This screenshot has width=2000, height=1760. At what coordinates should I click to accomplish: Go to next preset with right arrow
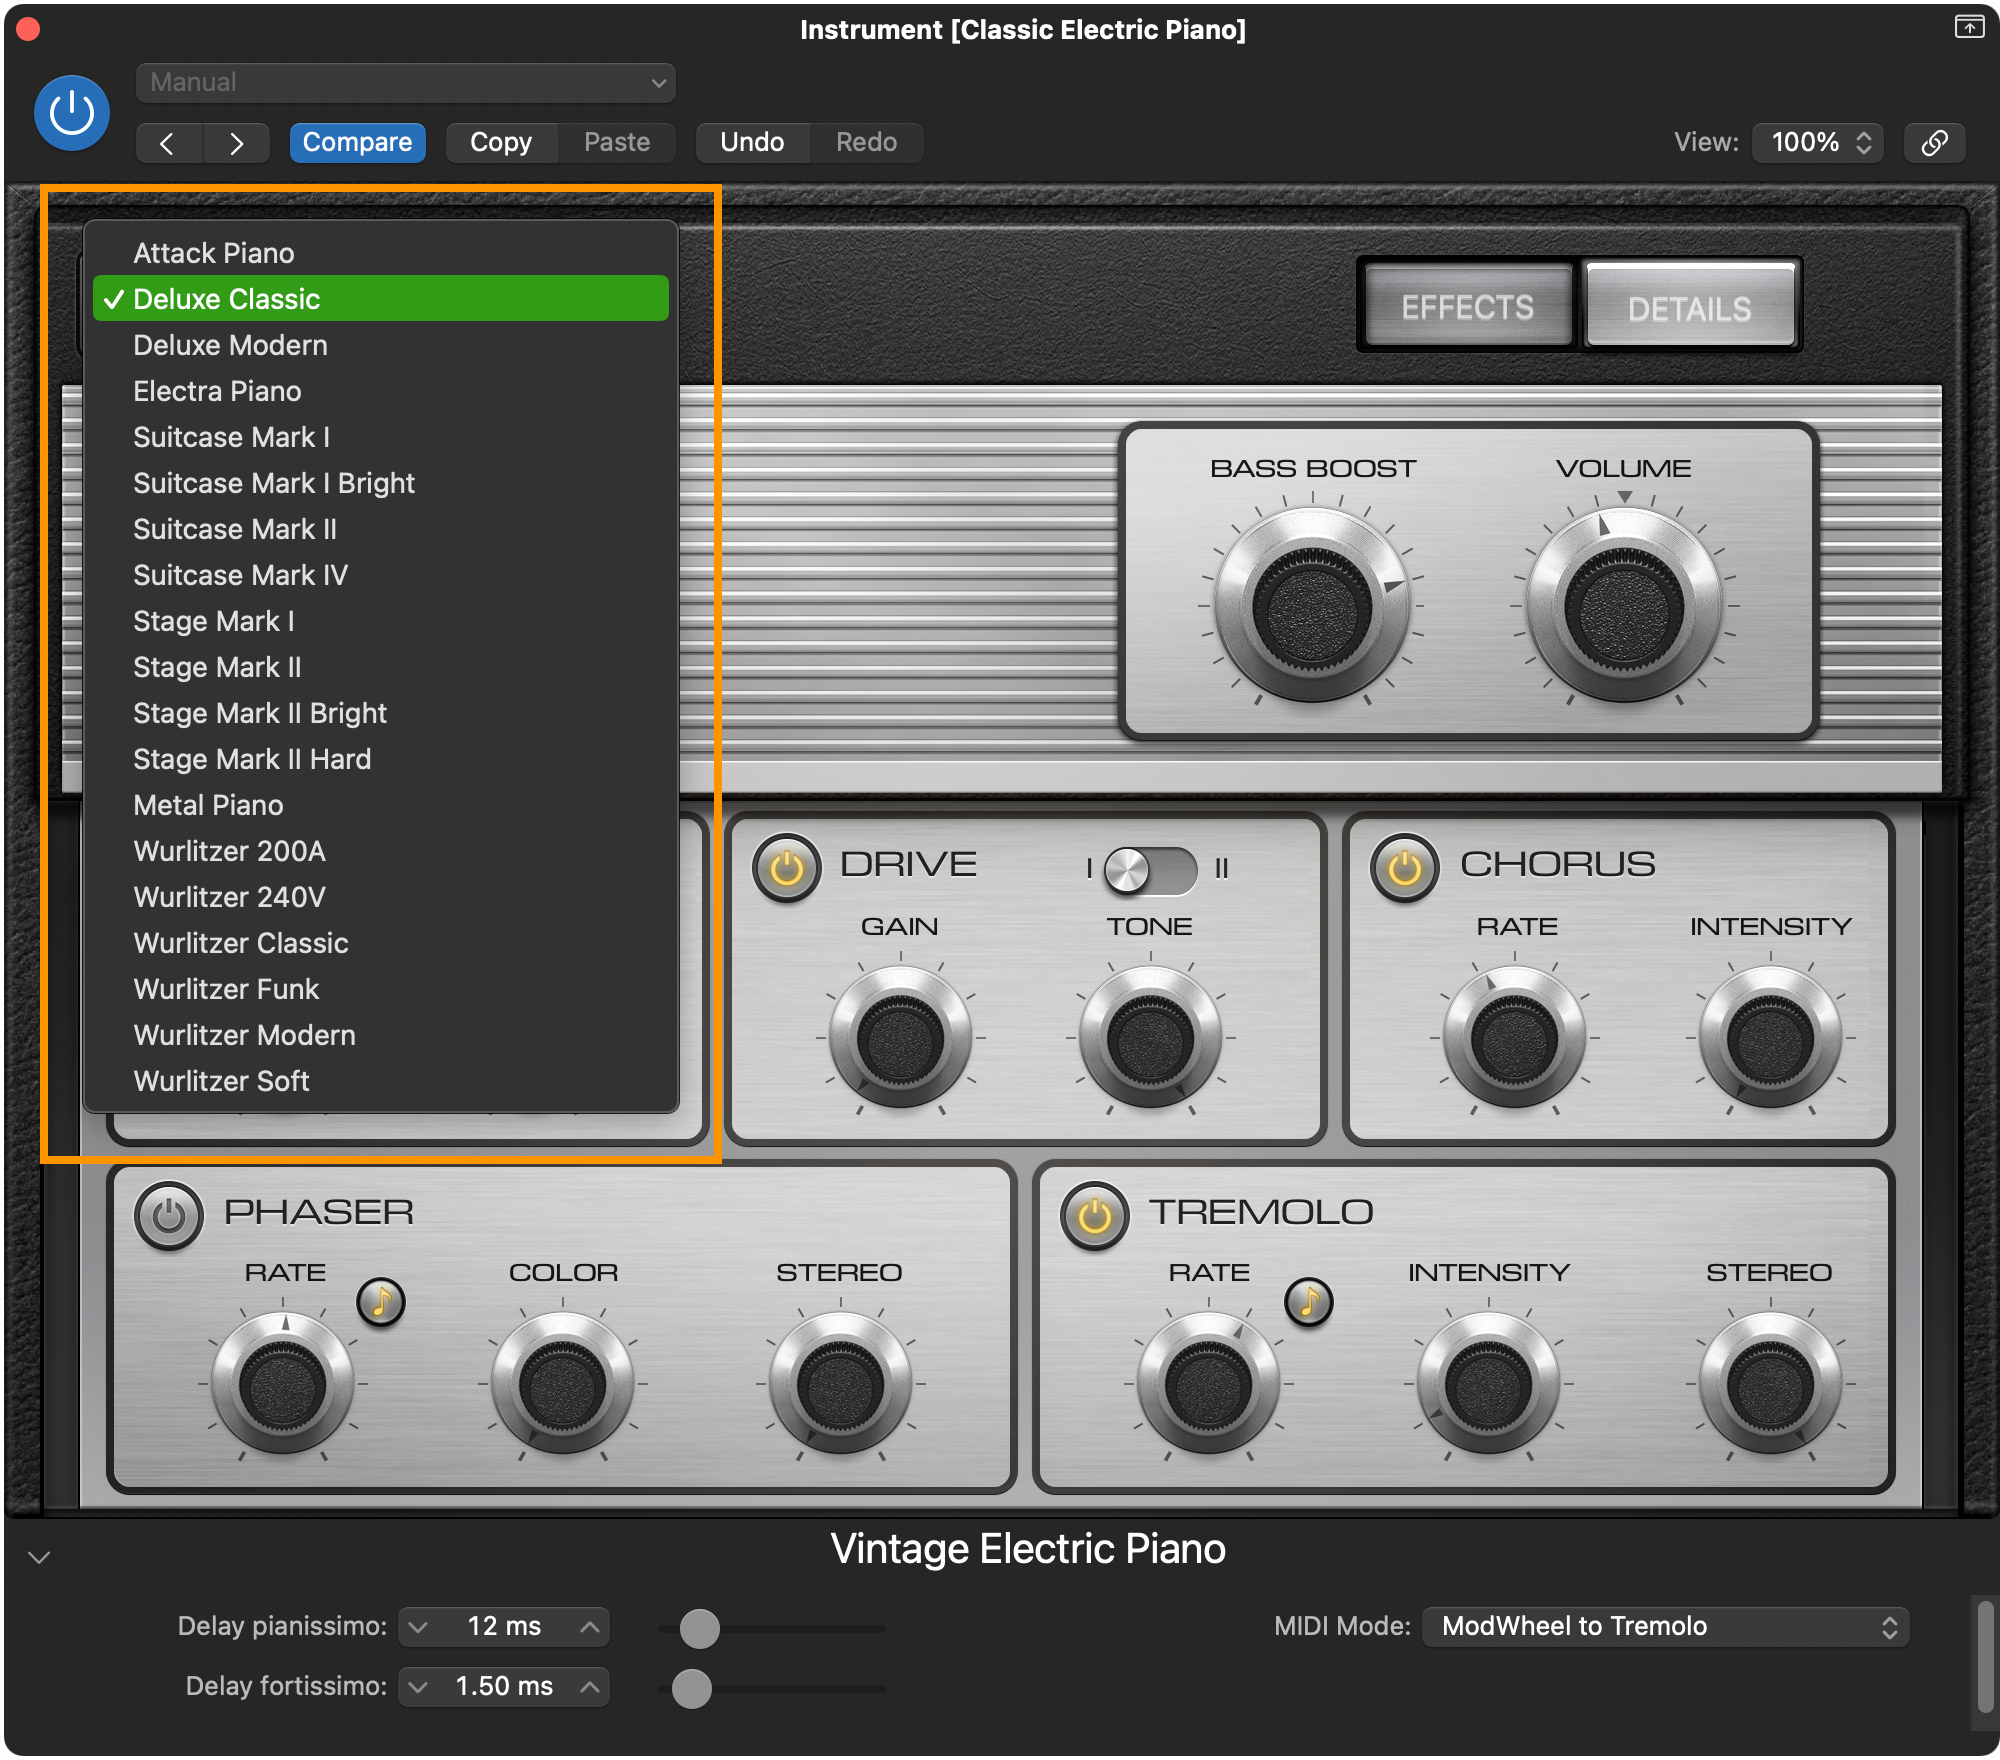point(236,143)
